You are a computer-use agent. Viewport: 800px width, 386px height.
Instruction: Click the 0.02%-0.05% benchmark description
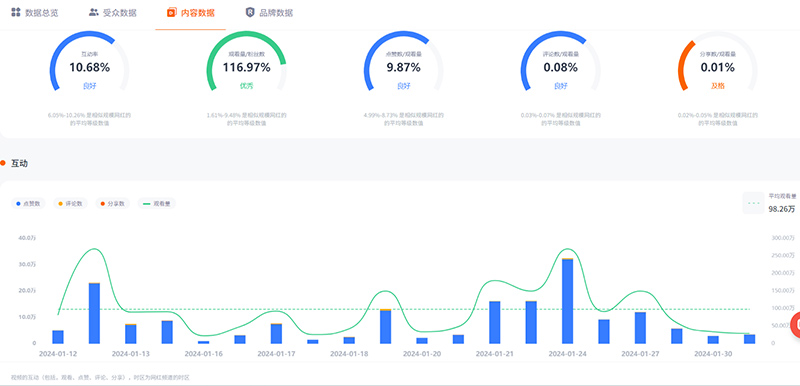coord(717,119)
